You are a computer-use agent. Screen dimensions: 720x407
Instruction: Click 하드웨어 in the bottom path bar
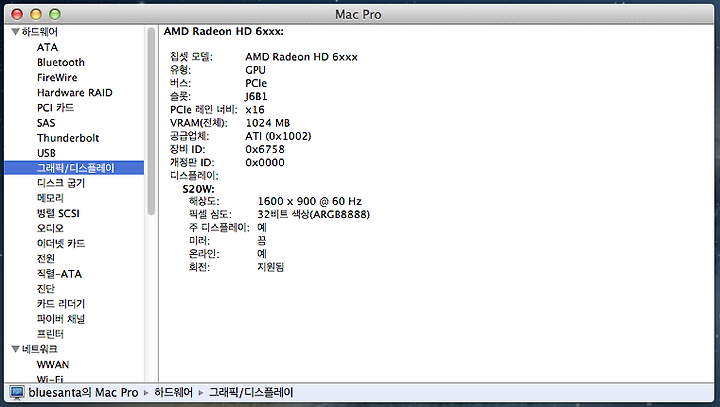[173, 392]
